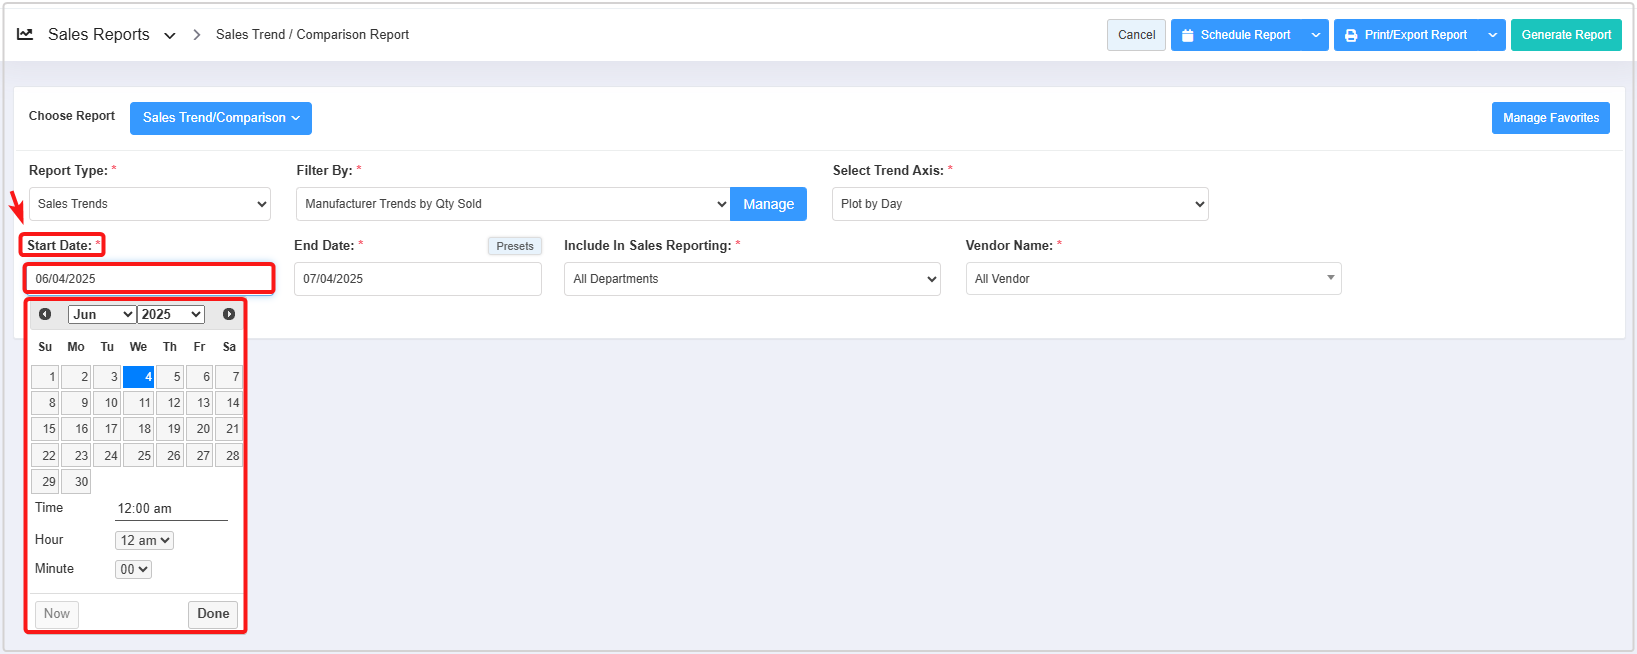This screenshot has width=1637, height=654.
Task: Open the Vendor Name dropdown
Action: click(x=1153, y=279)
